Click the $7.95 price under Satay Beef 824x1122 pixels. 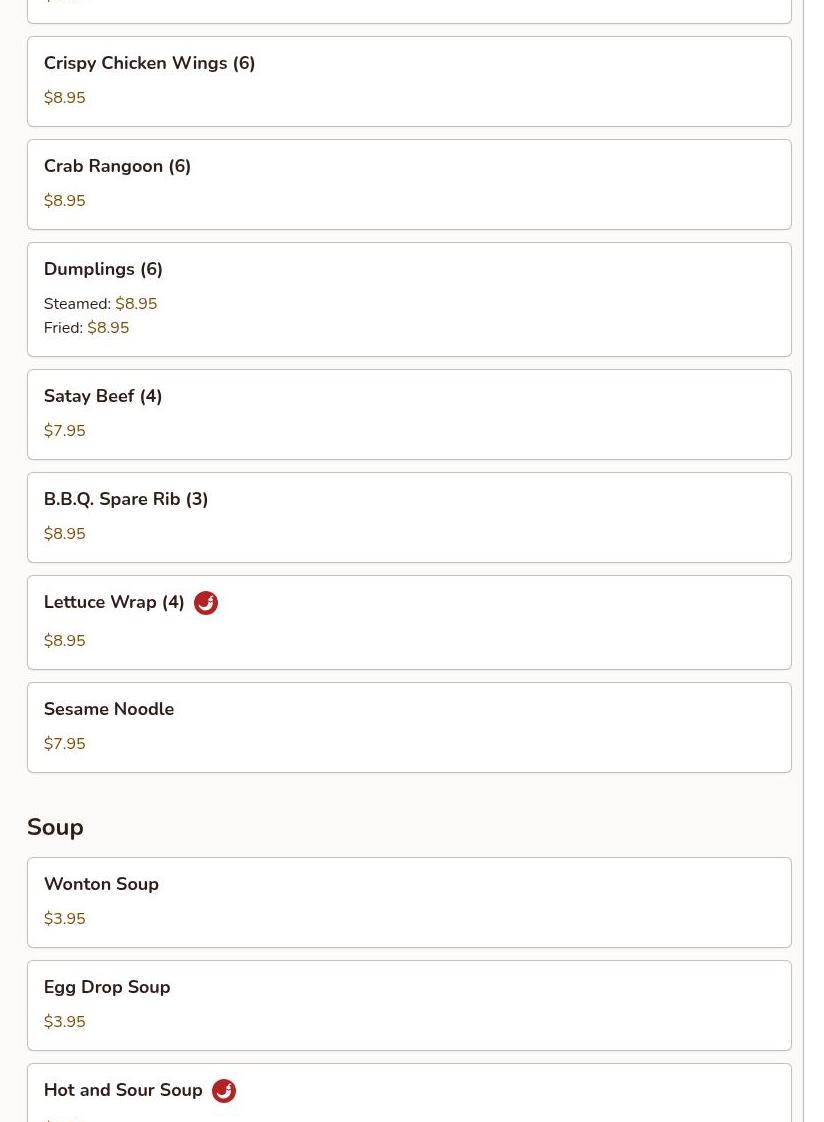click(64, 431)
